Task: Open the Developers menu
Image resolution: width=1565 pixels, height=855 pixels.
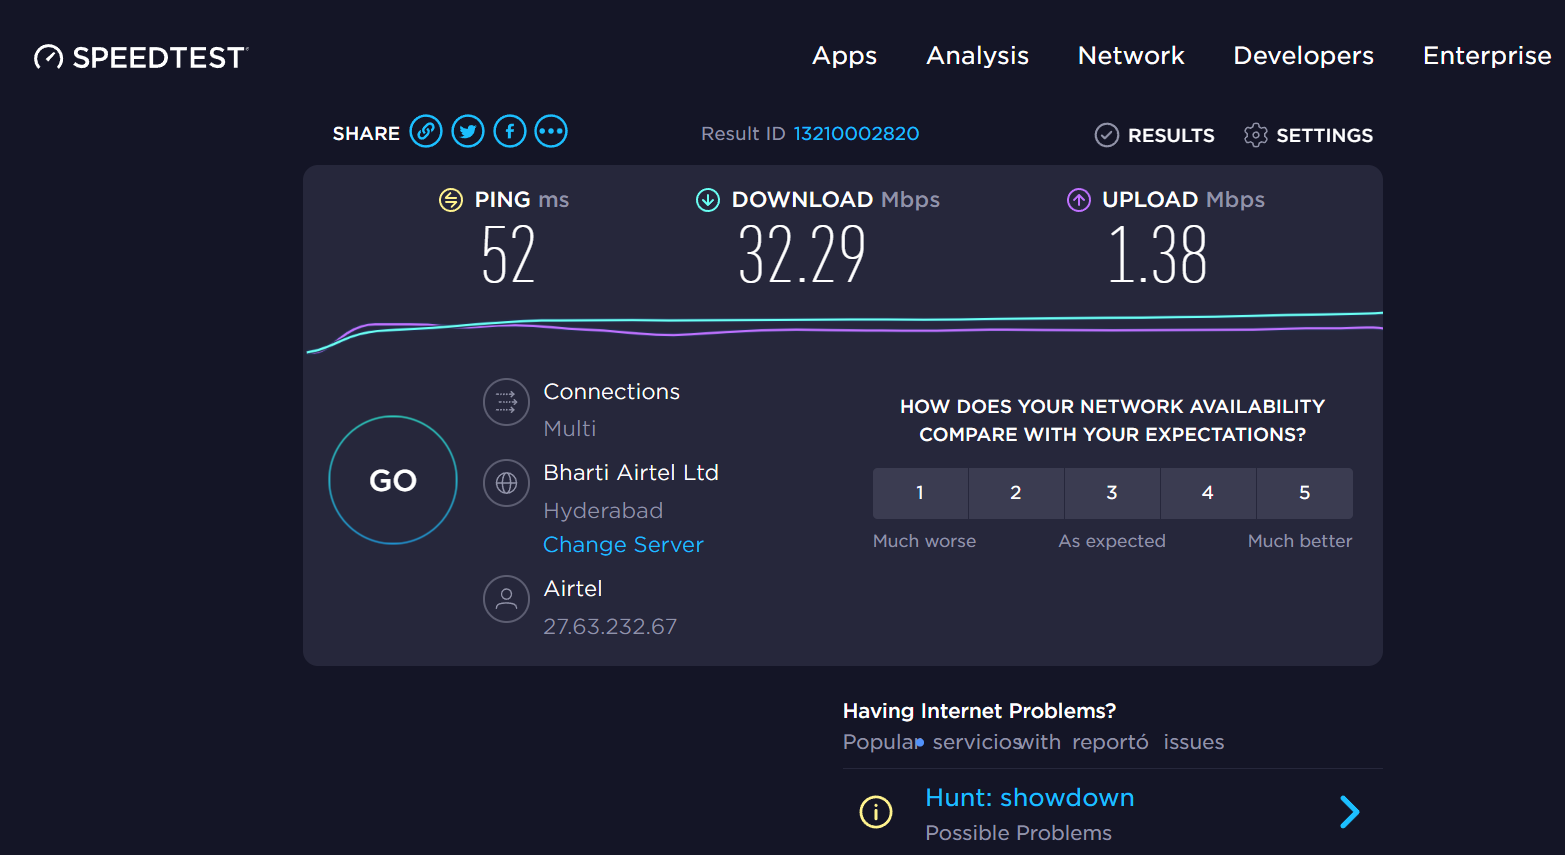Action: [1303, 56]
